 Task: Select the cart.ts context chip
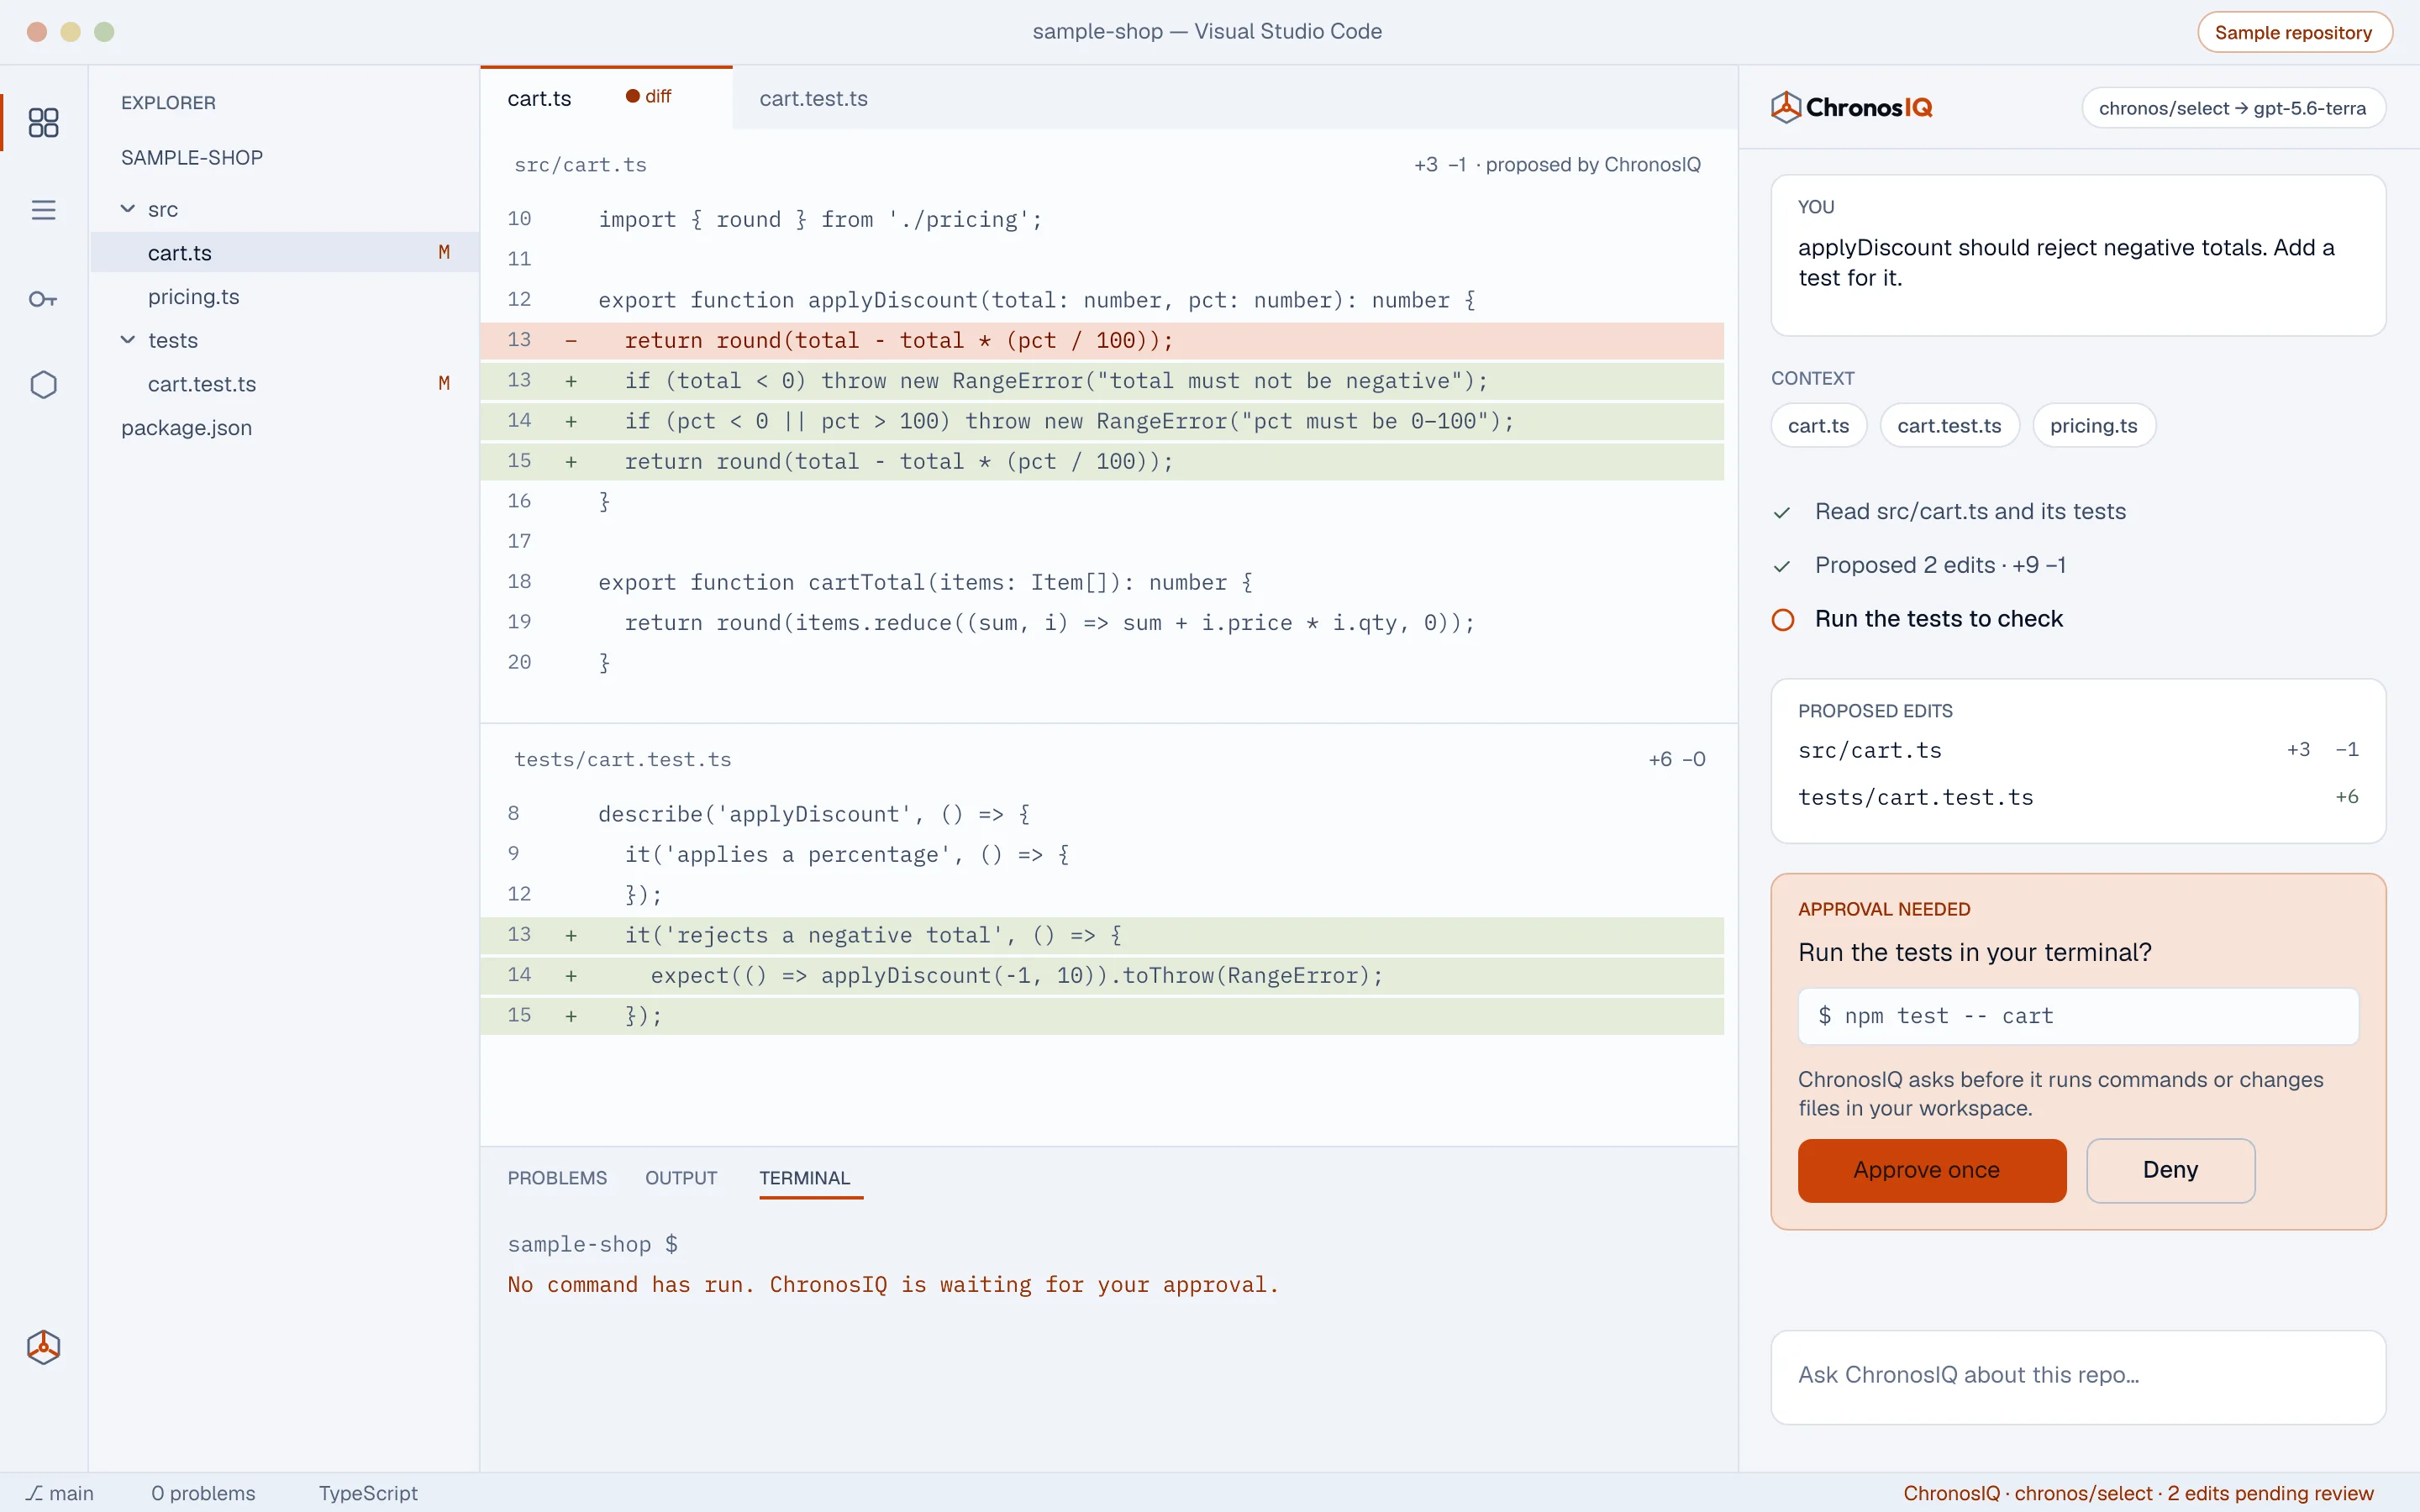pyautogui.click(x=1818, y=426)
